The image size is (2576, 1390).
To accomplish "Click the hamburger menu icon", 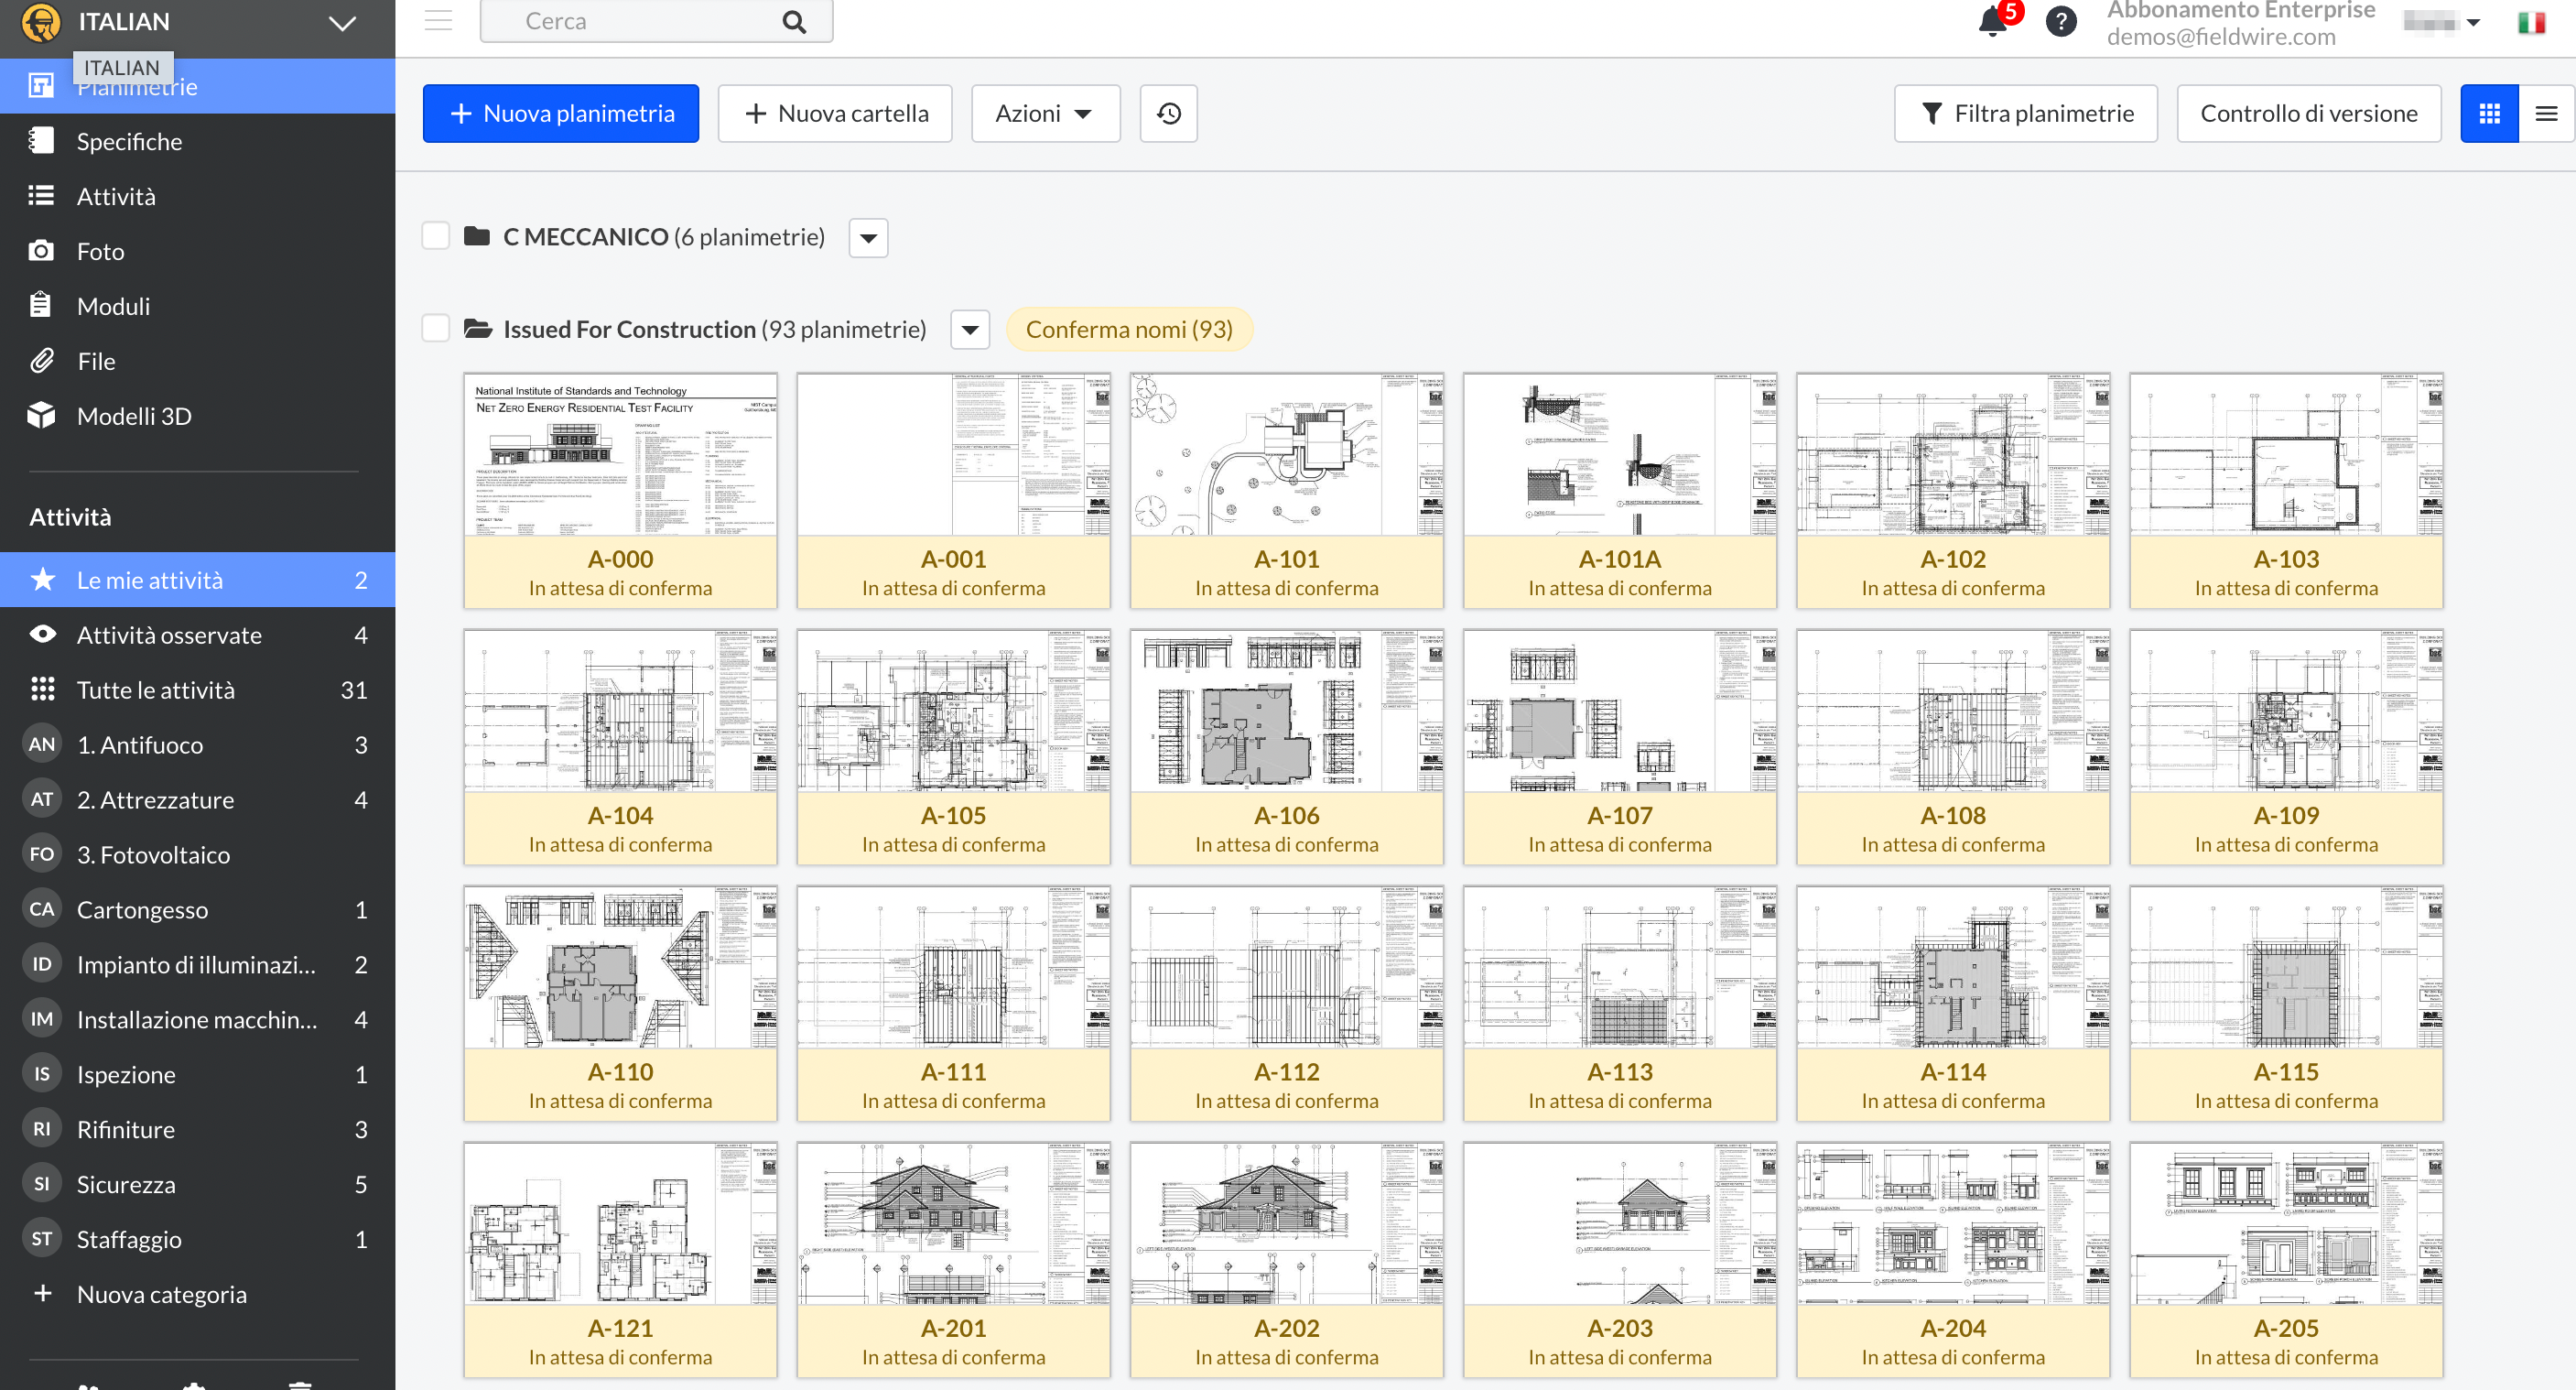I will 438,21.
